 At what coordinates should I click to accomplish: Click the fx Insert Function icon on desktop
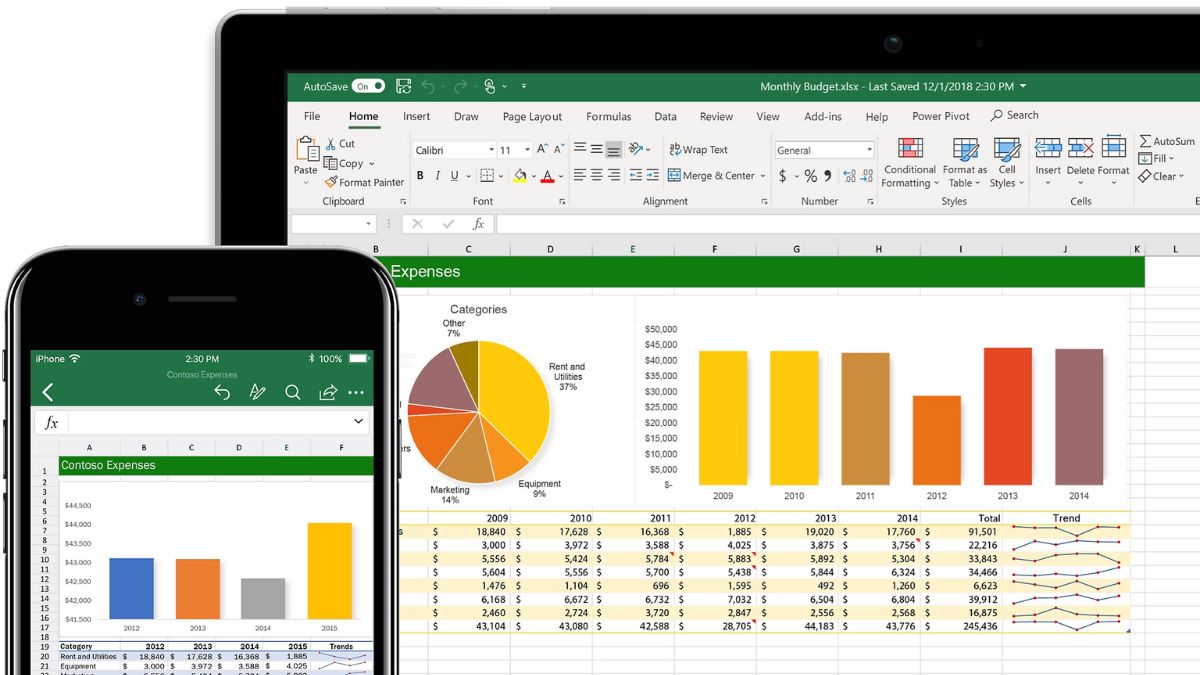coord(479,224)
